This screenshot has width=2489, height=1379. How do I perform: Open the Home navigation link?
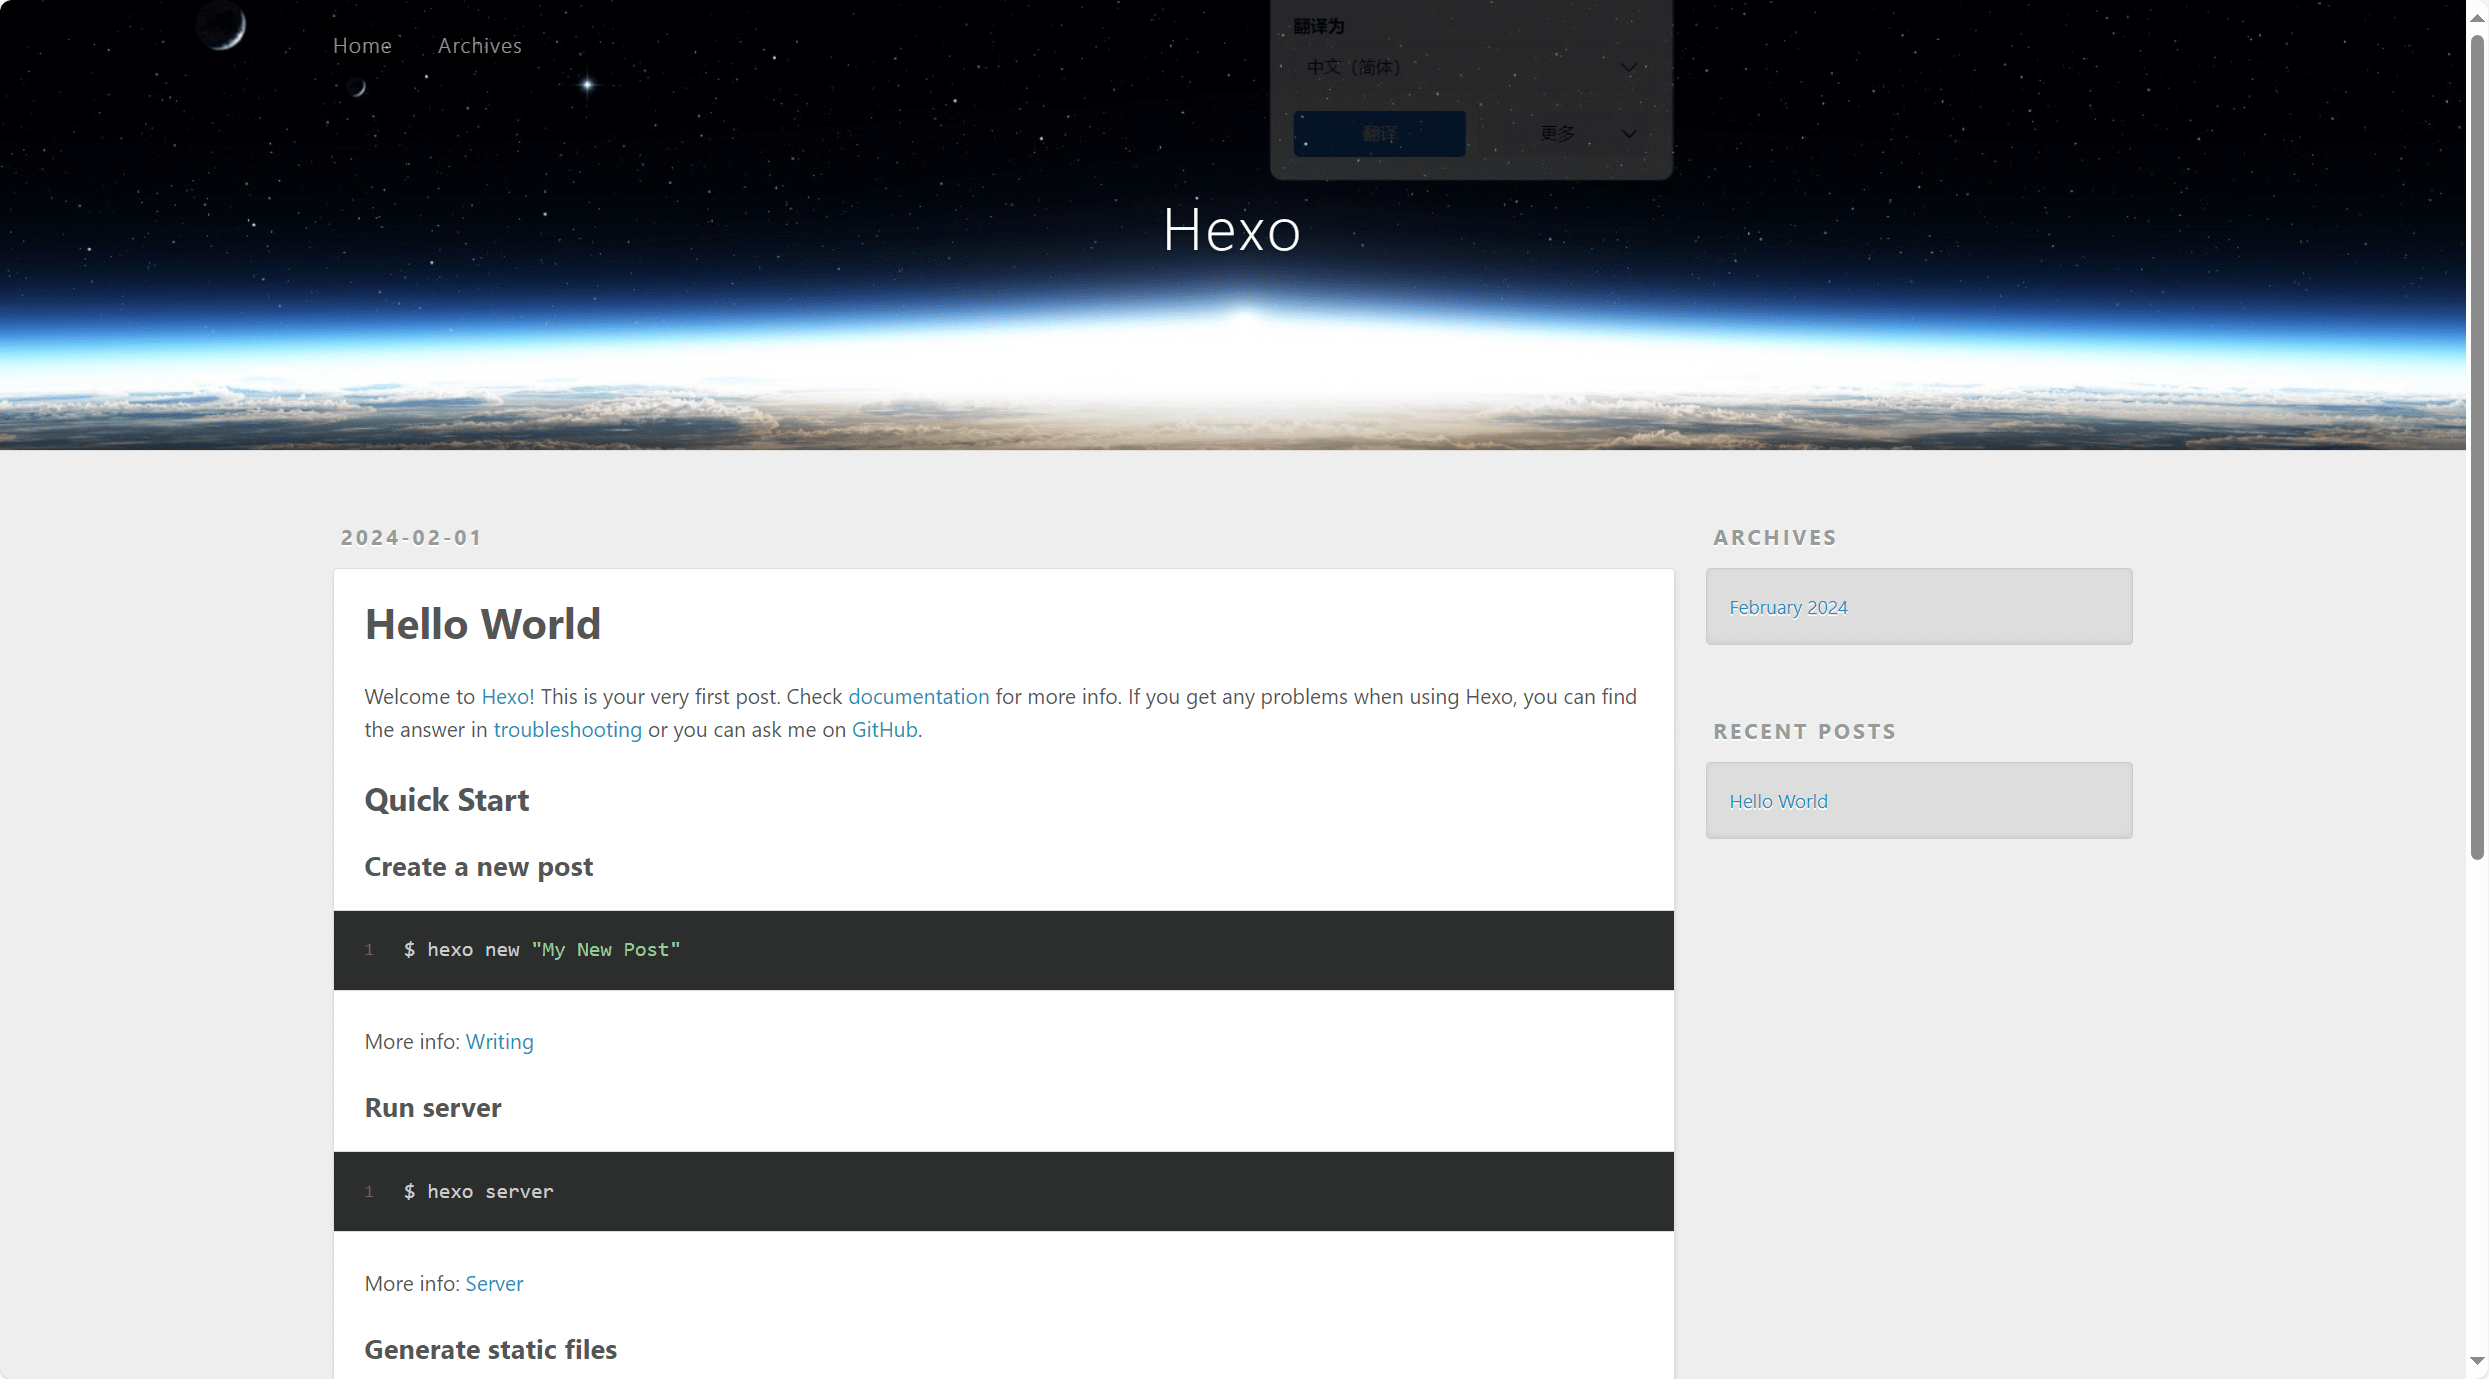pyautogui.click(x=362, y=45)
